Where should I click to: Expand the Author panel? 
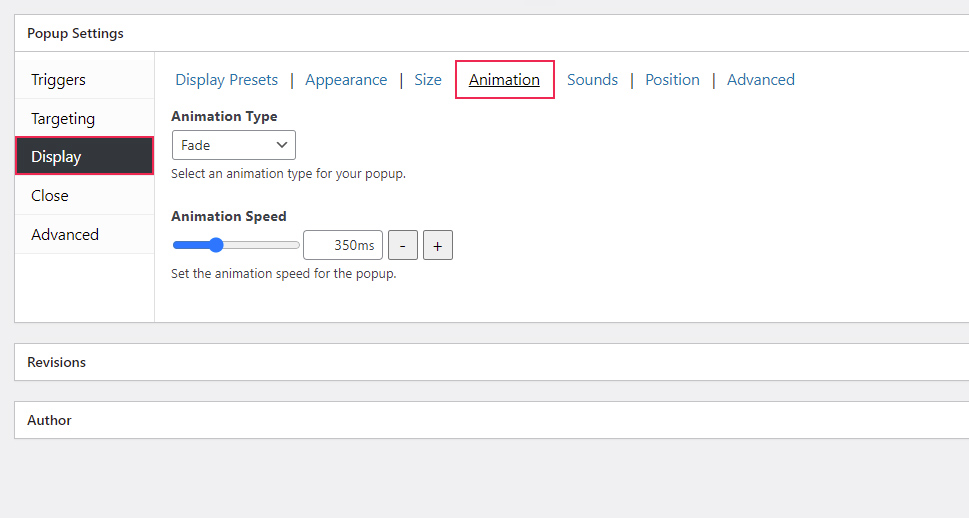point(50,420)
